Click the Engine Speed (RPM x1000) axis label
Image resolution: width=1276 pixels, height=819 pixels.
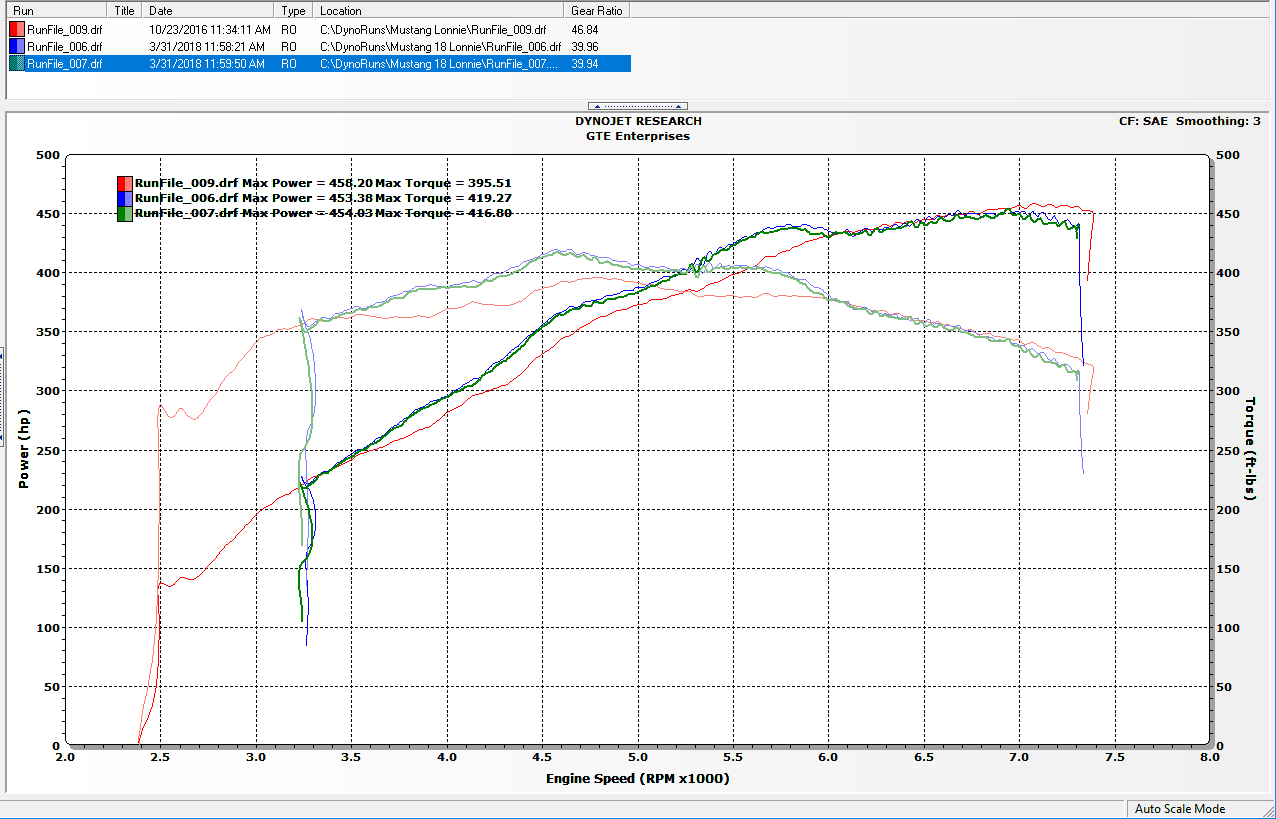(638, 778)
